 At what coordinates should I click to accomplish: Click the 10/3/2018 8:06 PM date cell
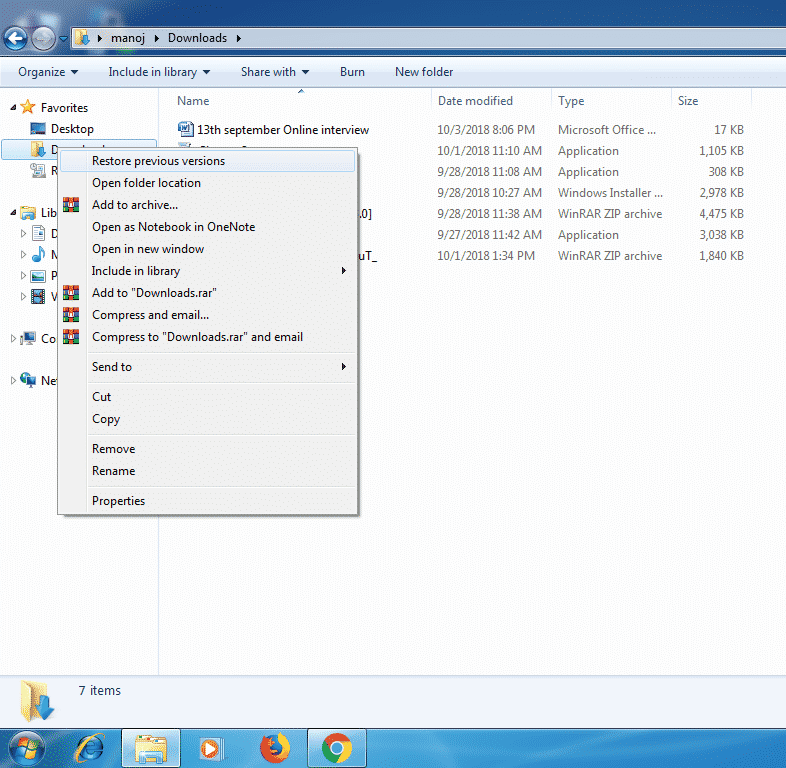(486, 130)
